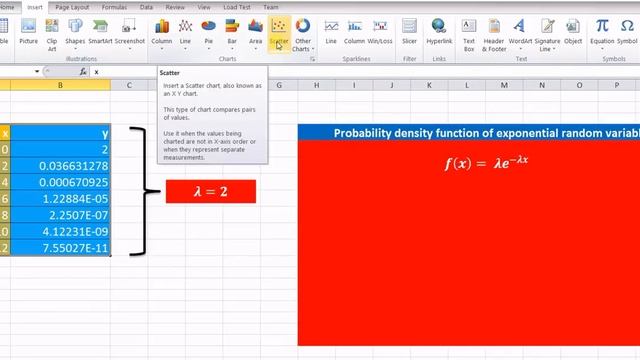Open the Charts group dialog launcher
The width and height of the screenshot is (640, 360).
[312, 59]
